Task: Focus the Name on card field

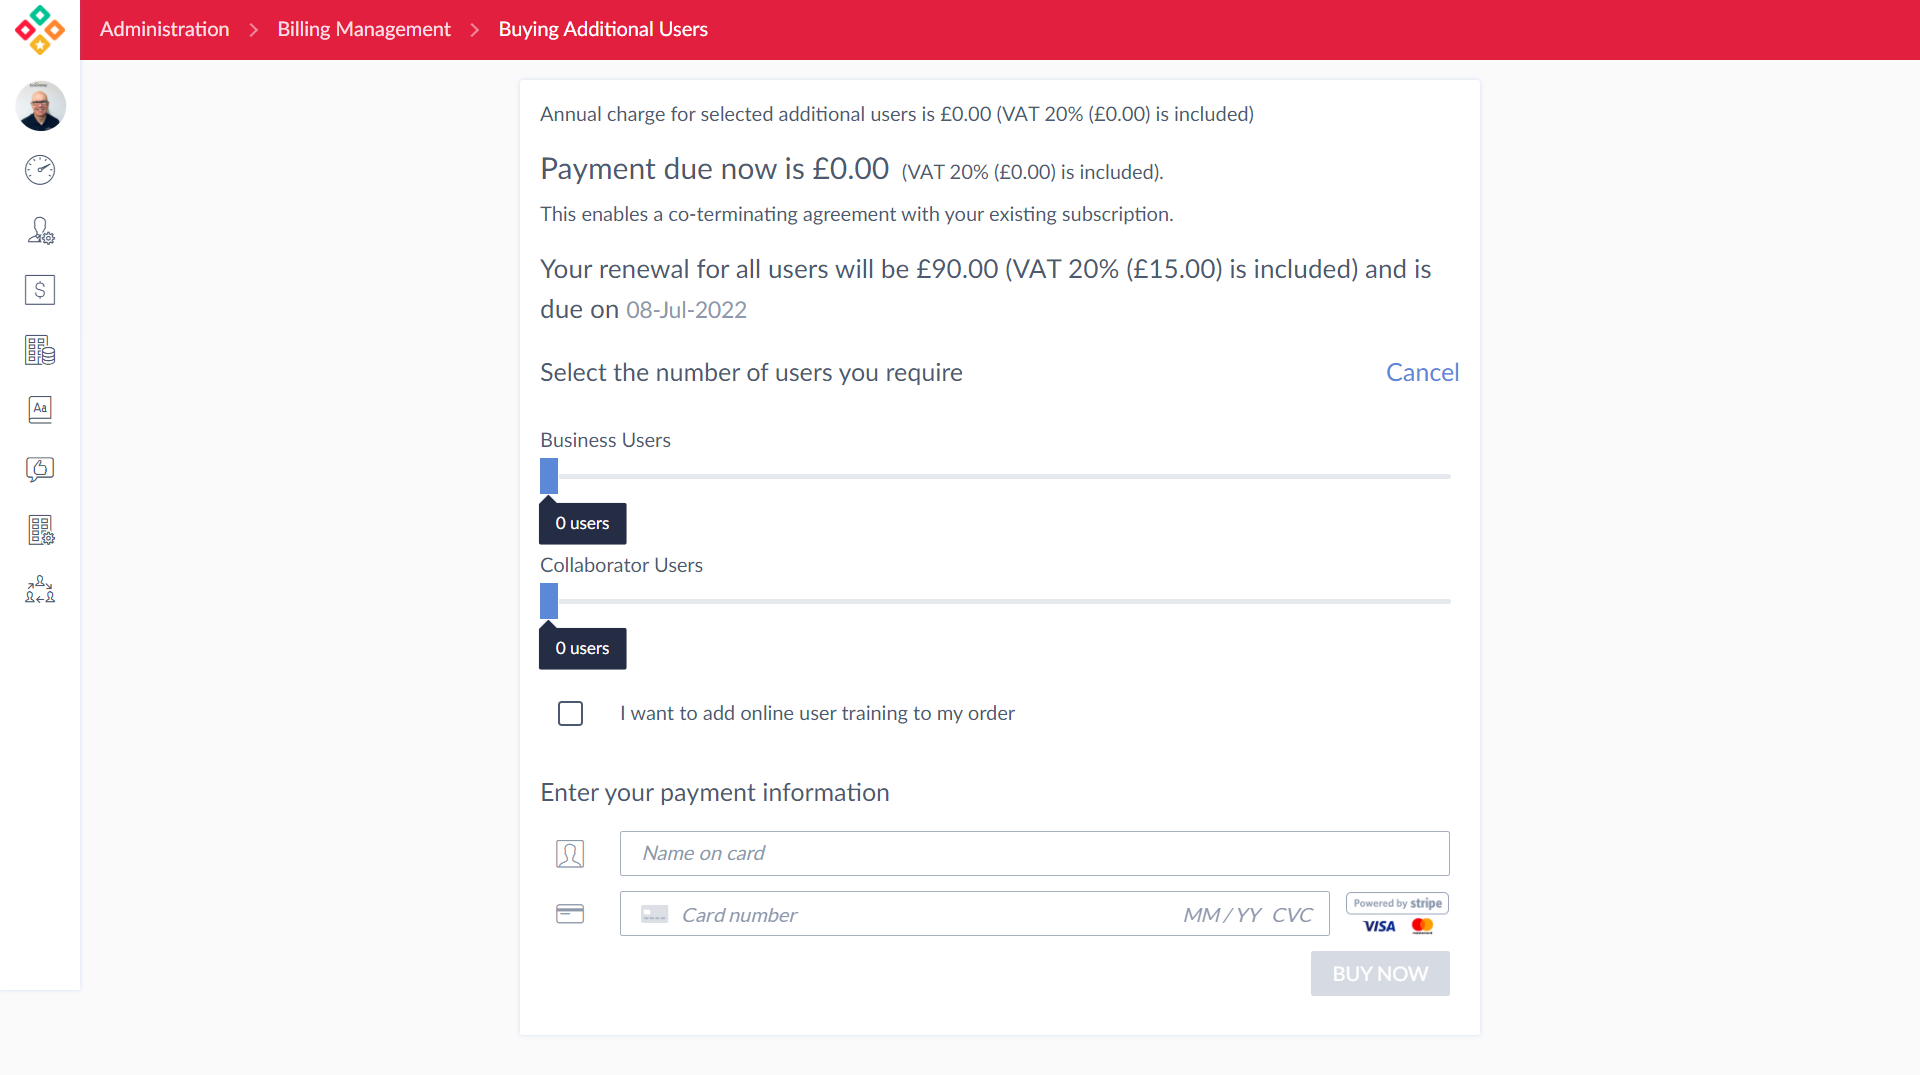Action: pos(1034,853)
